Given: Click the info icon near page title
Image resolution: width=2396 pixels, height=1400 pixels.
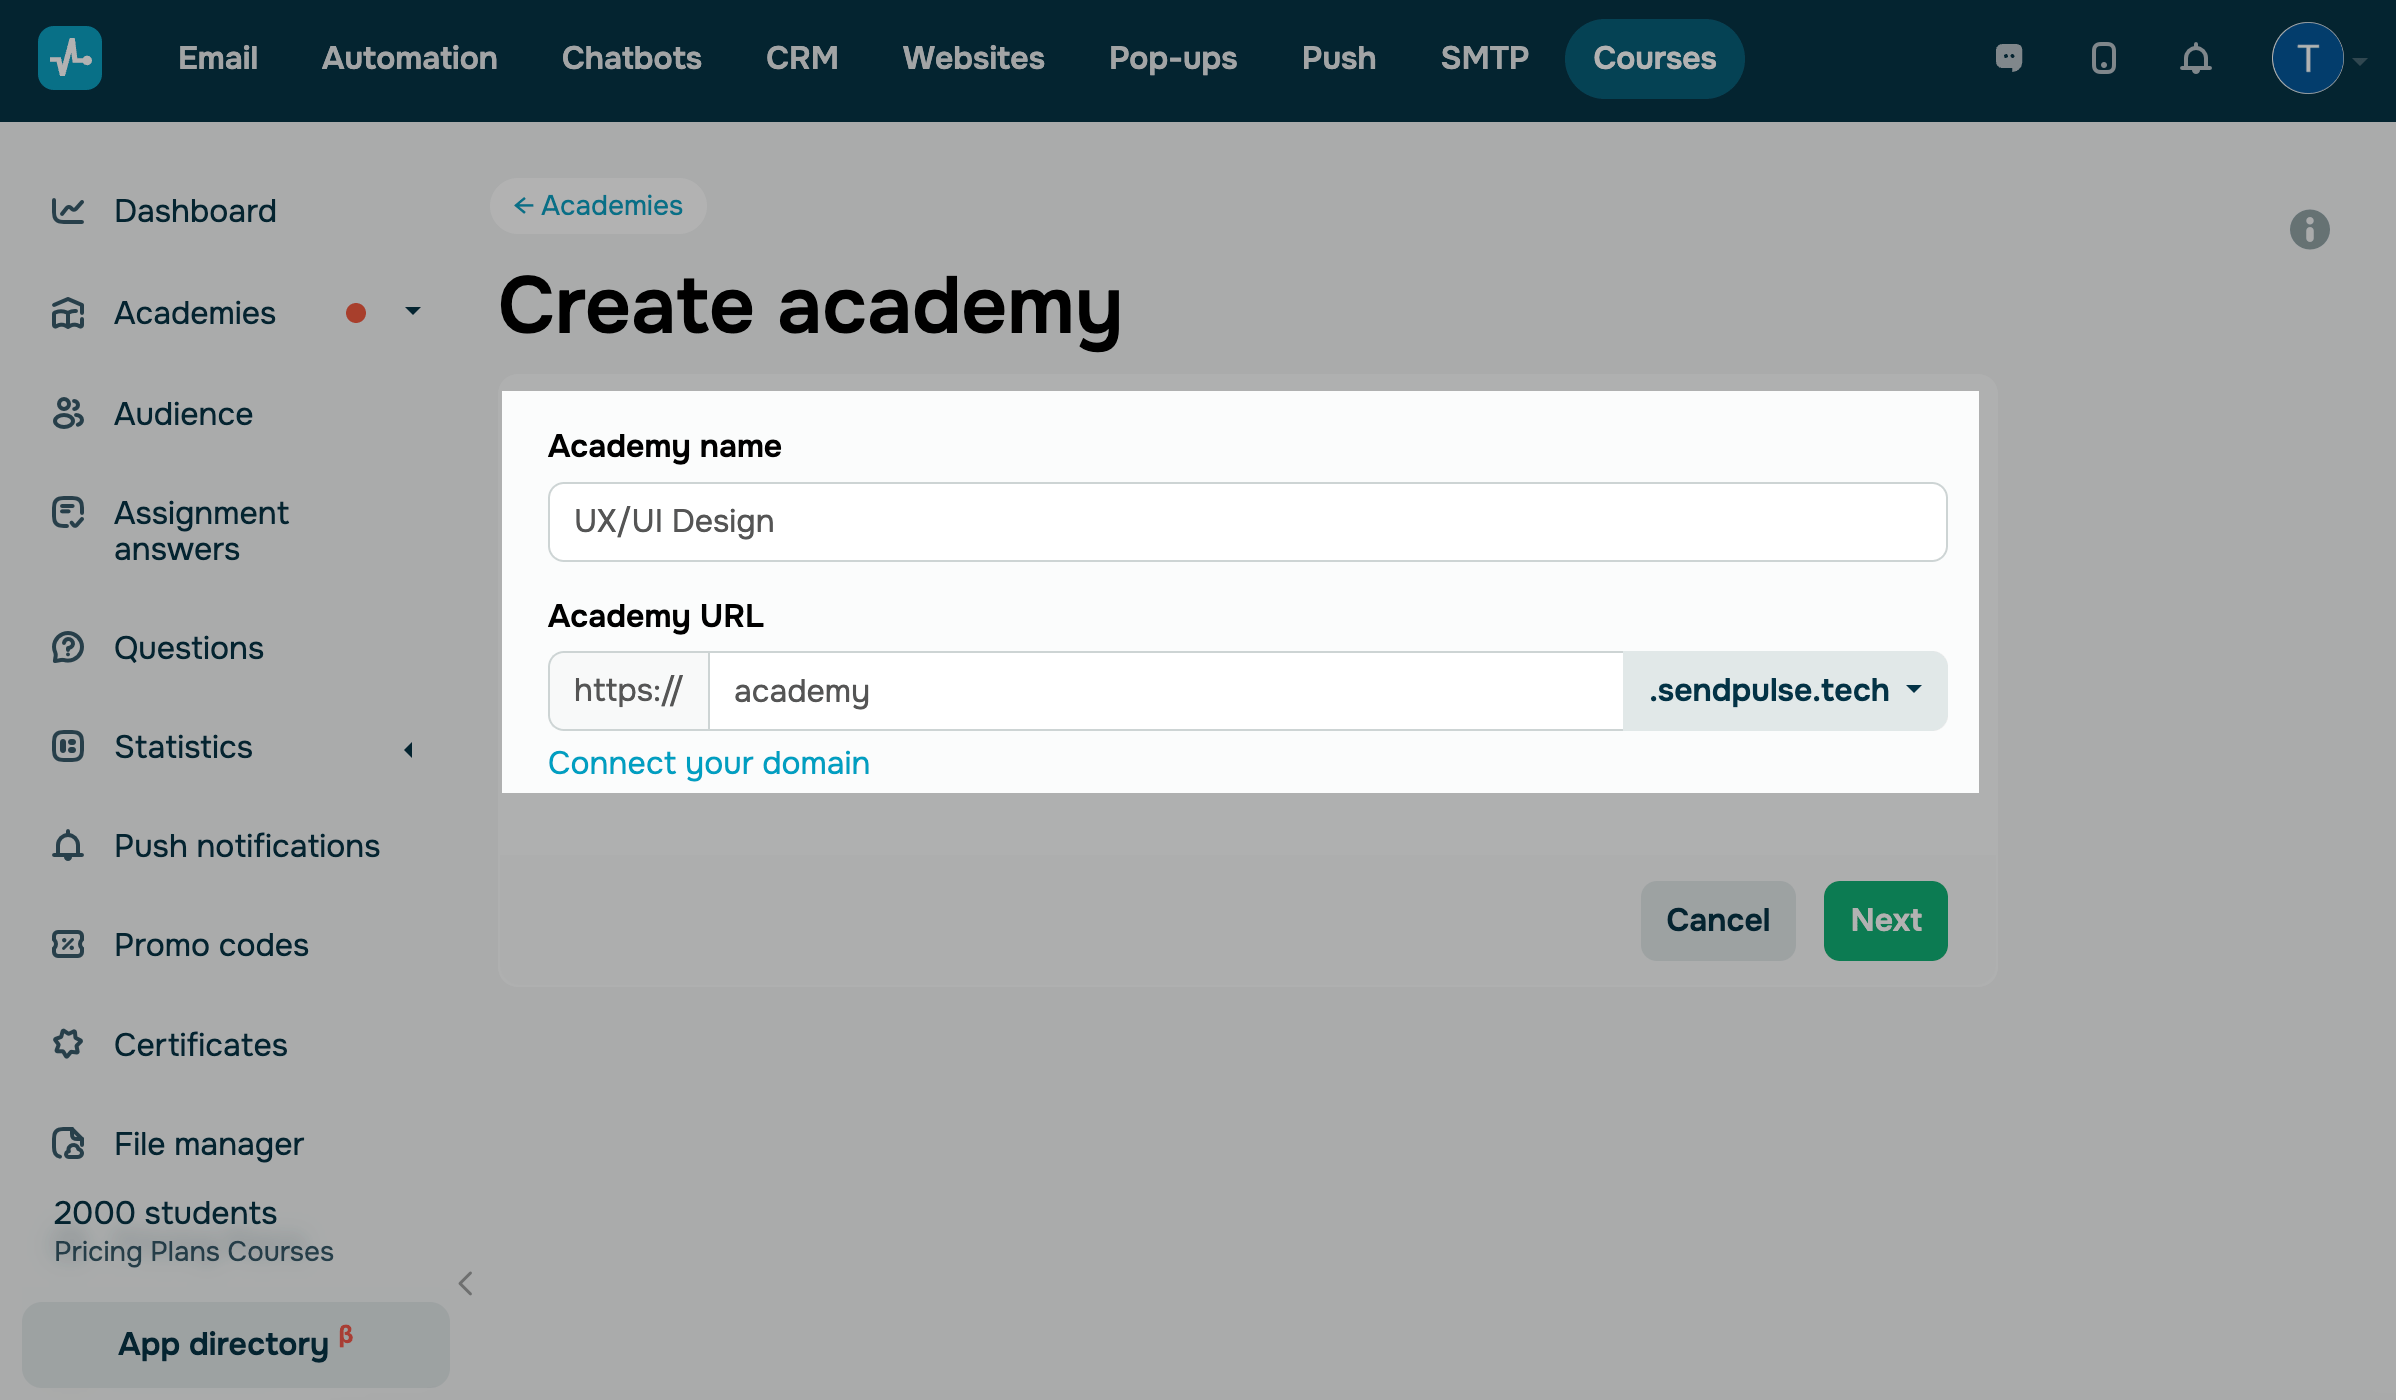Looking at the screenshot, I should [2309, 230].
